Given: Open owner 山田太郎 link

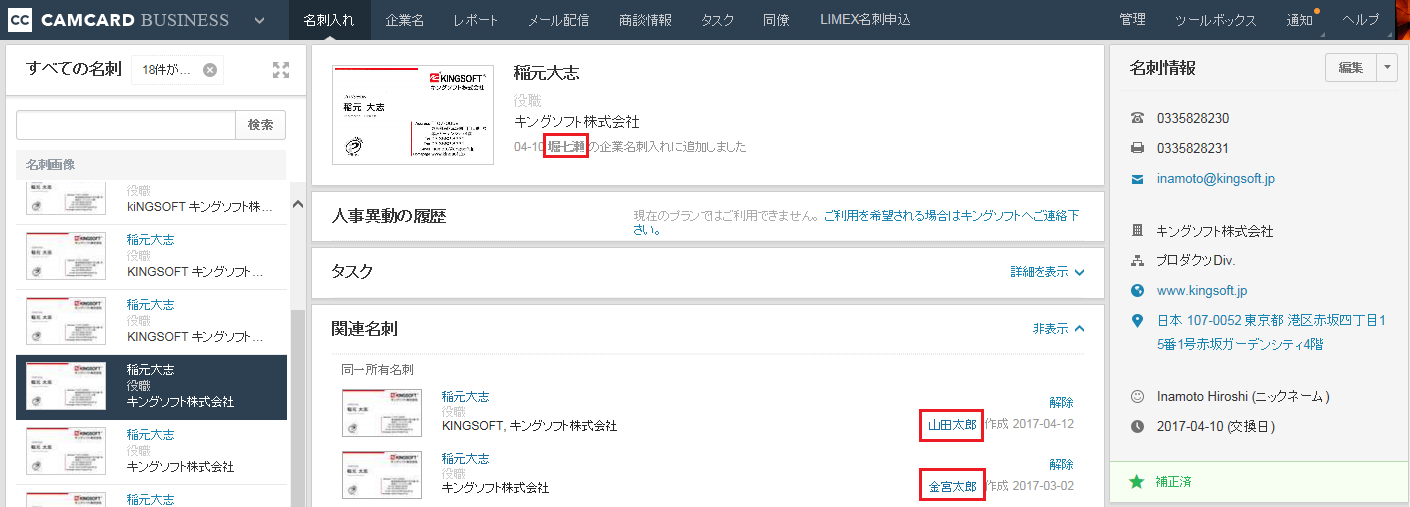Looking at the screenshot, I should click(x=952, y=425).
